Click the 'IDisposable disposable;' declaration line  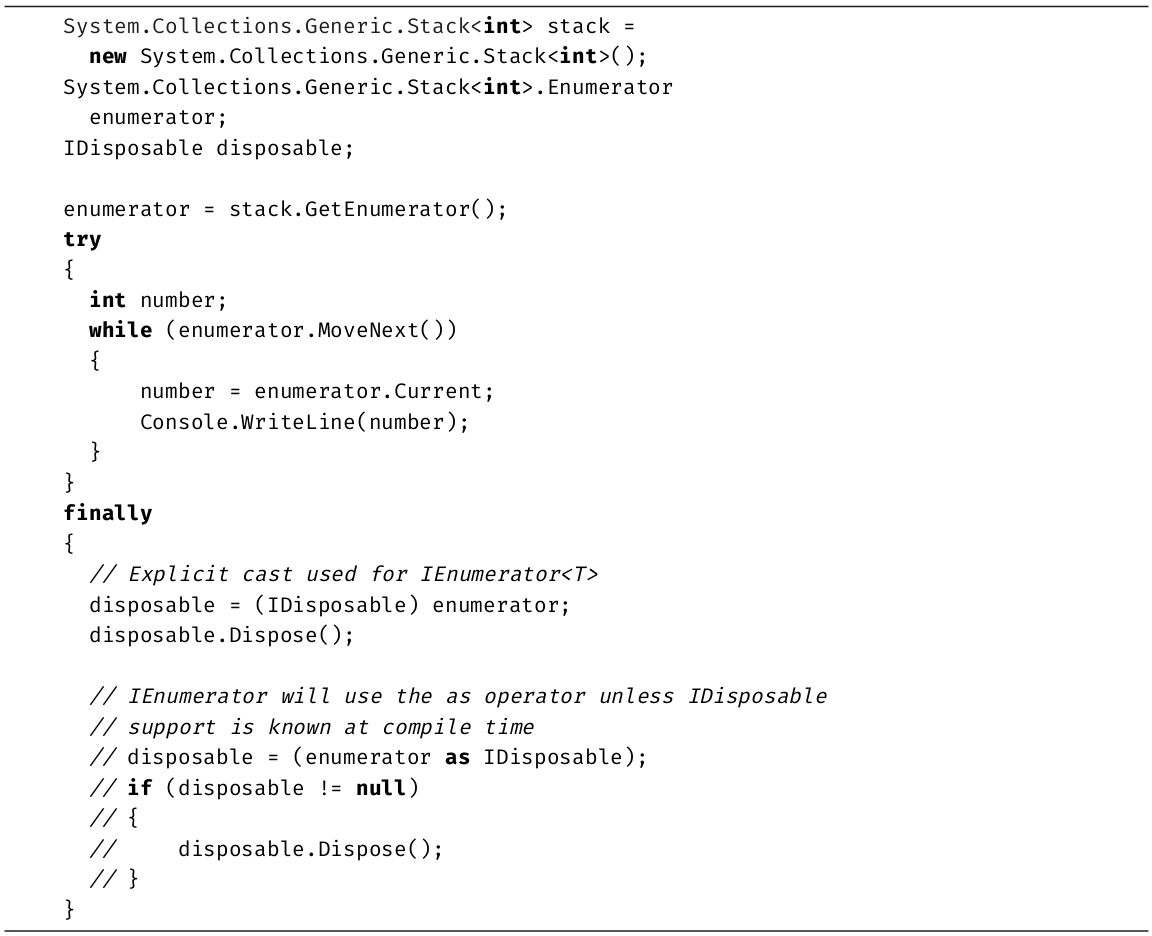point(208,148)
